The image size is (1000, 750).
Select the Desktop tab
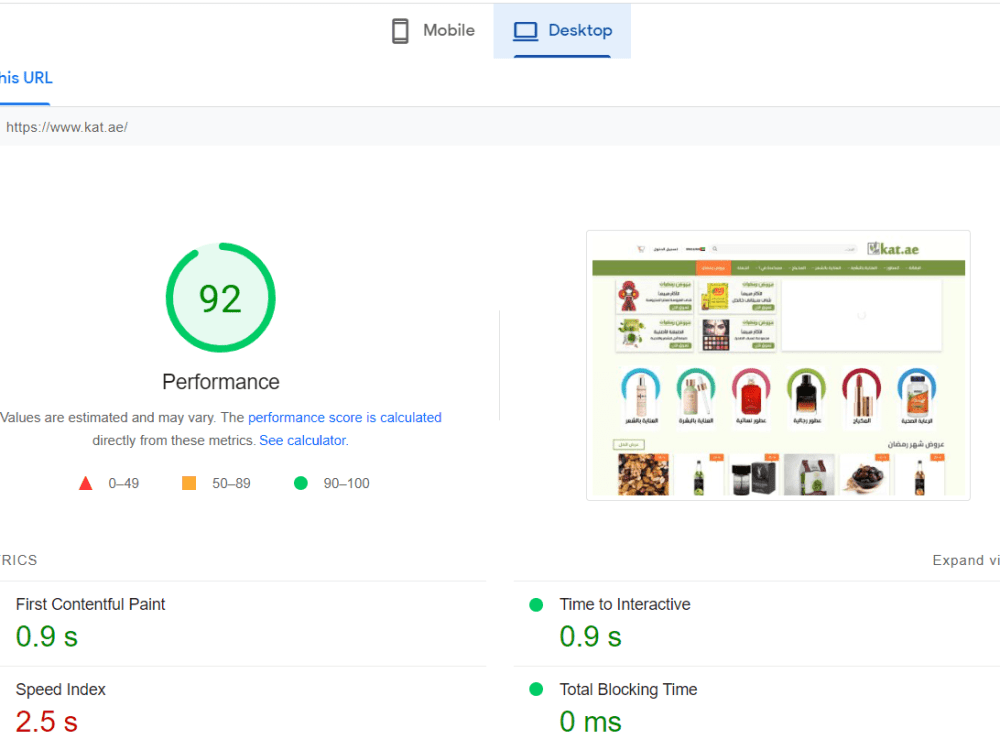(x=562, y=31)
